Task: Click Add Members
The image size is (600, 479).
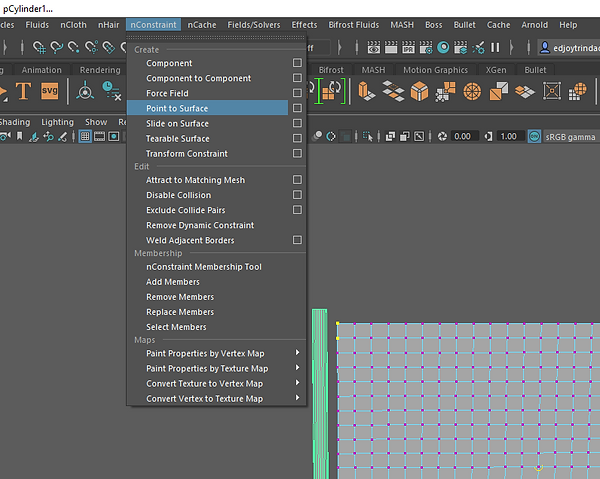Action: 173,282
